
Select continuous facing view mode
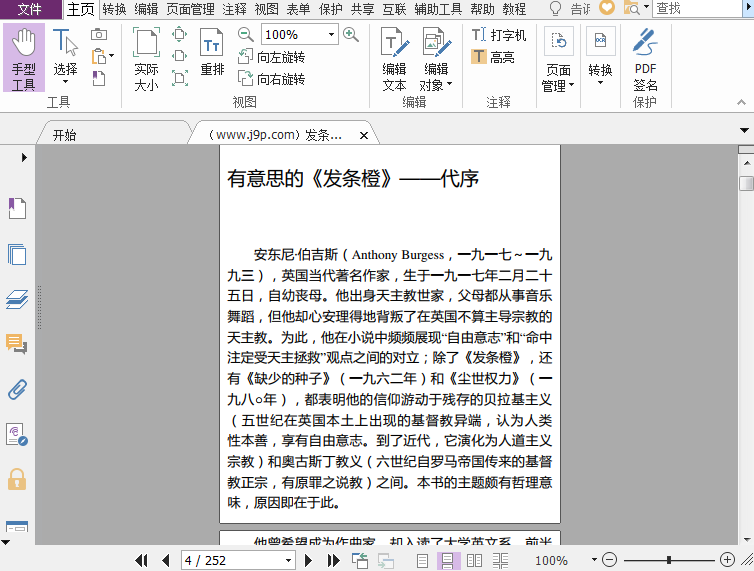pyautogui.click(x=500, y=560)
